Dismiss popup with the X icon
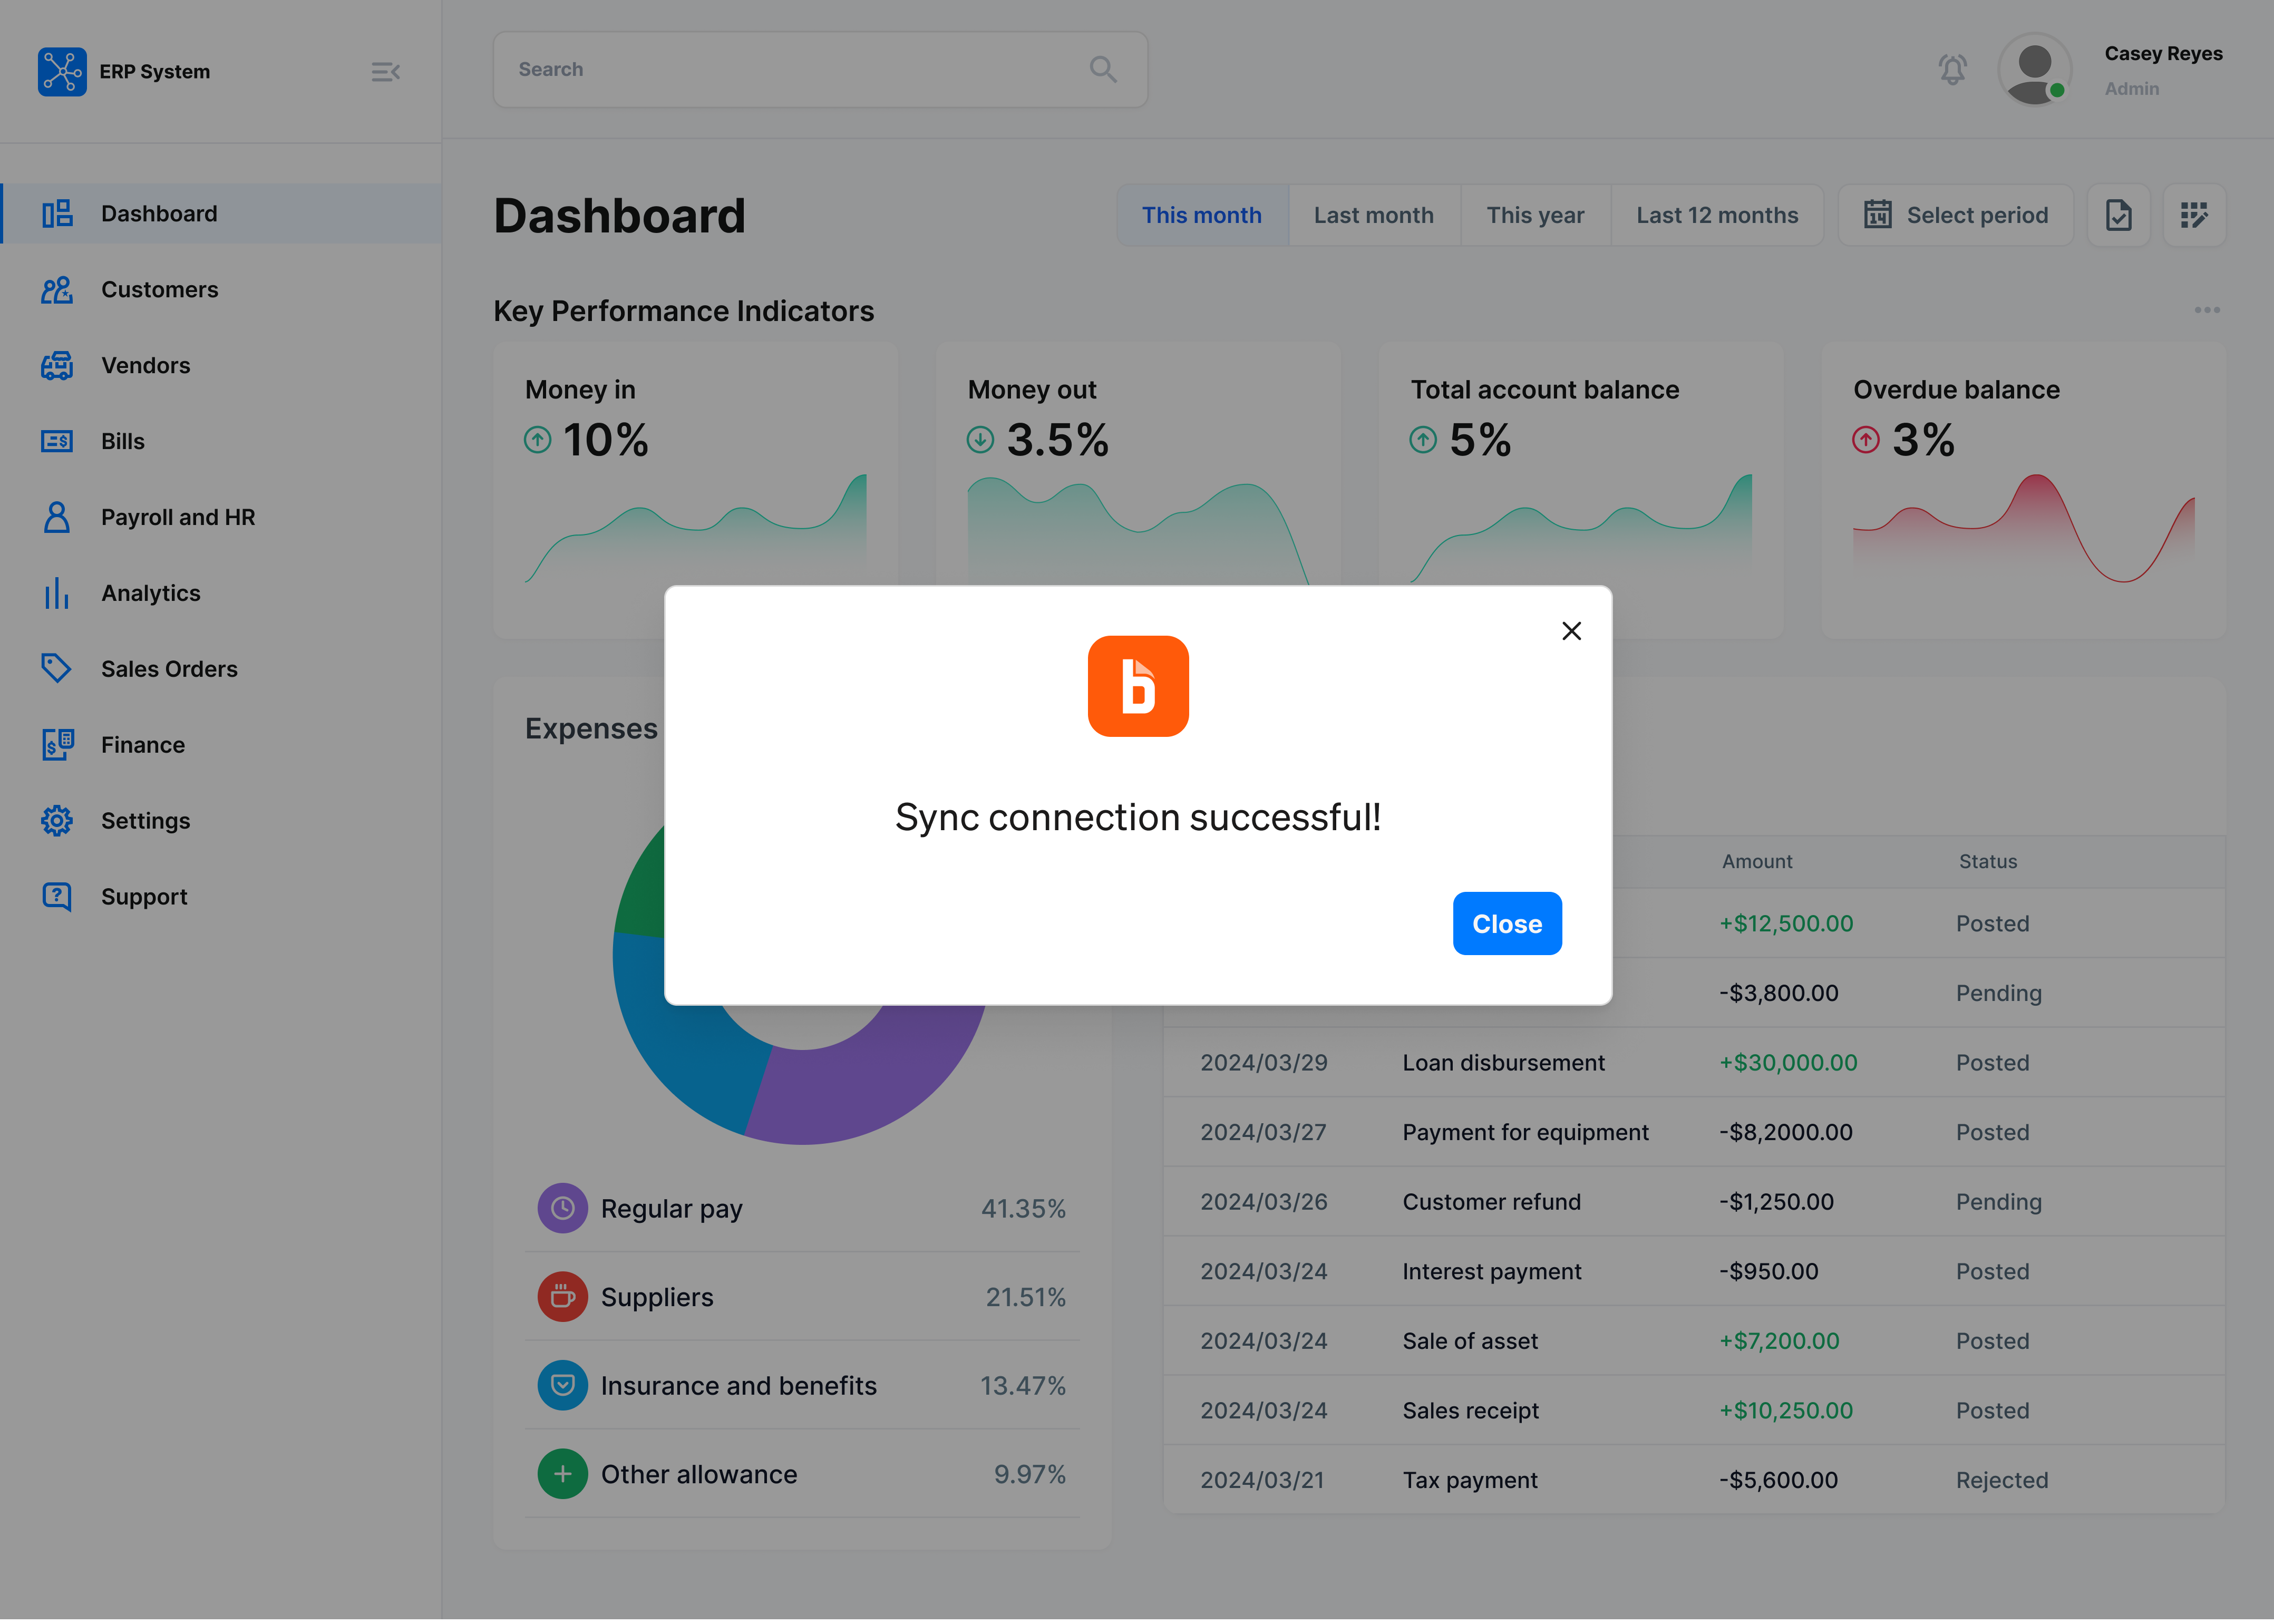The image size is (2274, 1624). pos(1571,631)
